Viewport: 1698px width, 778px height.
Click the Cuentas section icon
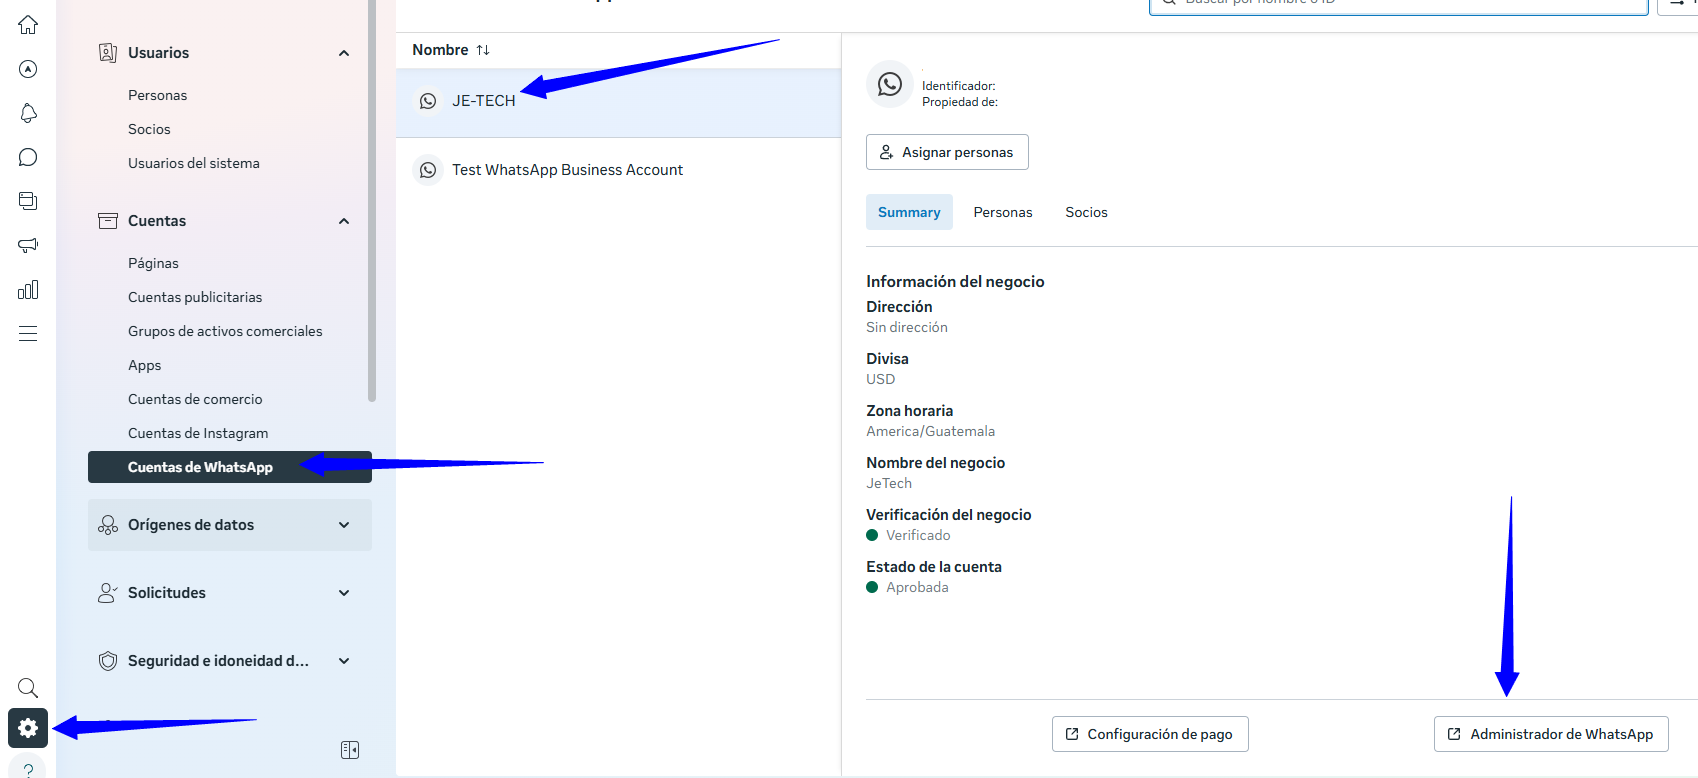(x=108, y=221)
